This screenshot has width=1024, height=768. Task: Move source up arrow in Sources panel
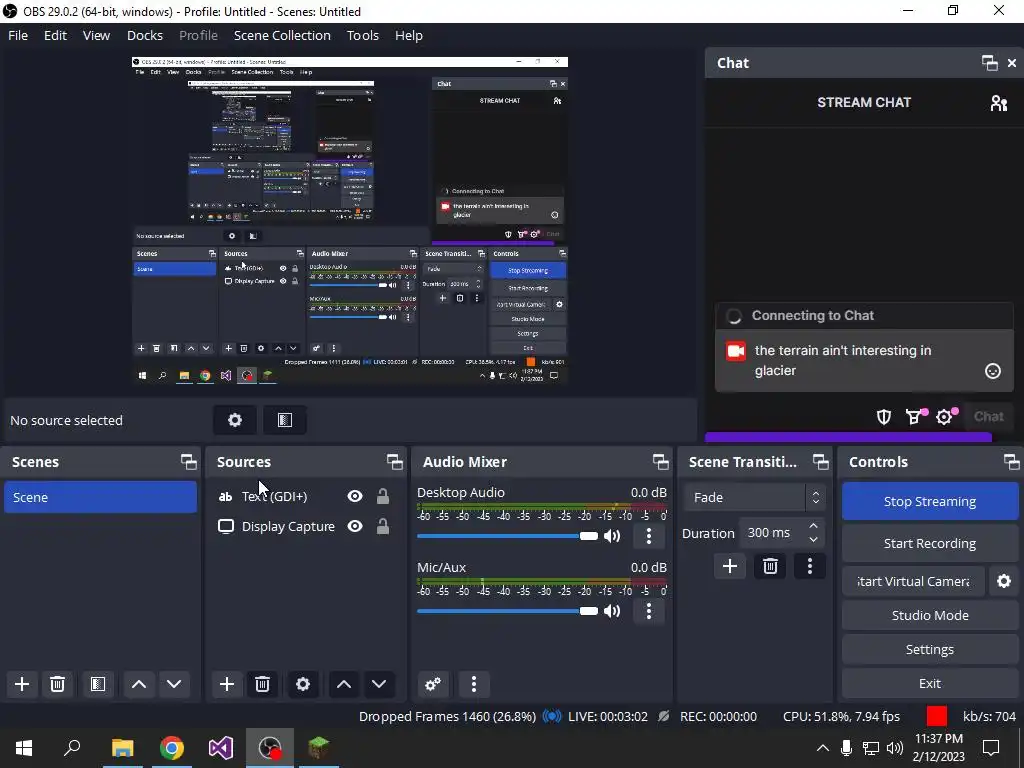[344, 684]
